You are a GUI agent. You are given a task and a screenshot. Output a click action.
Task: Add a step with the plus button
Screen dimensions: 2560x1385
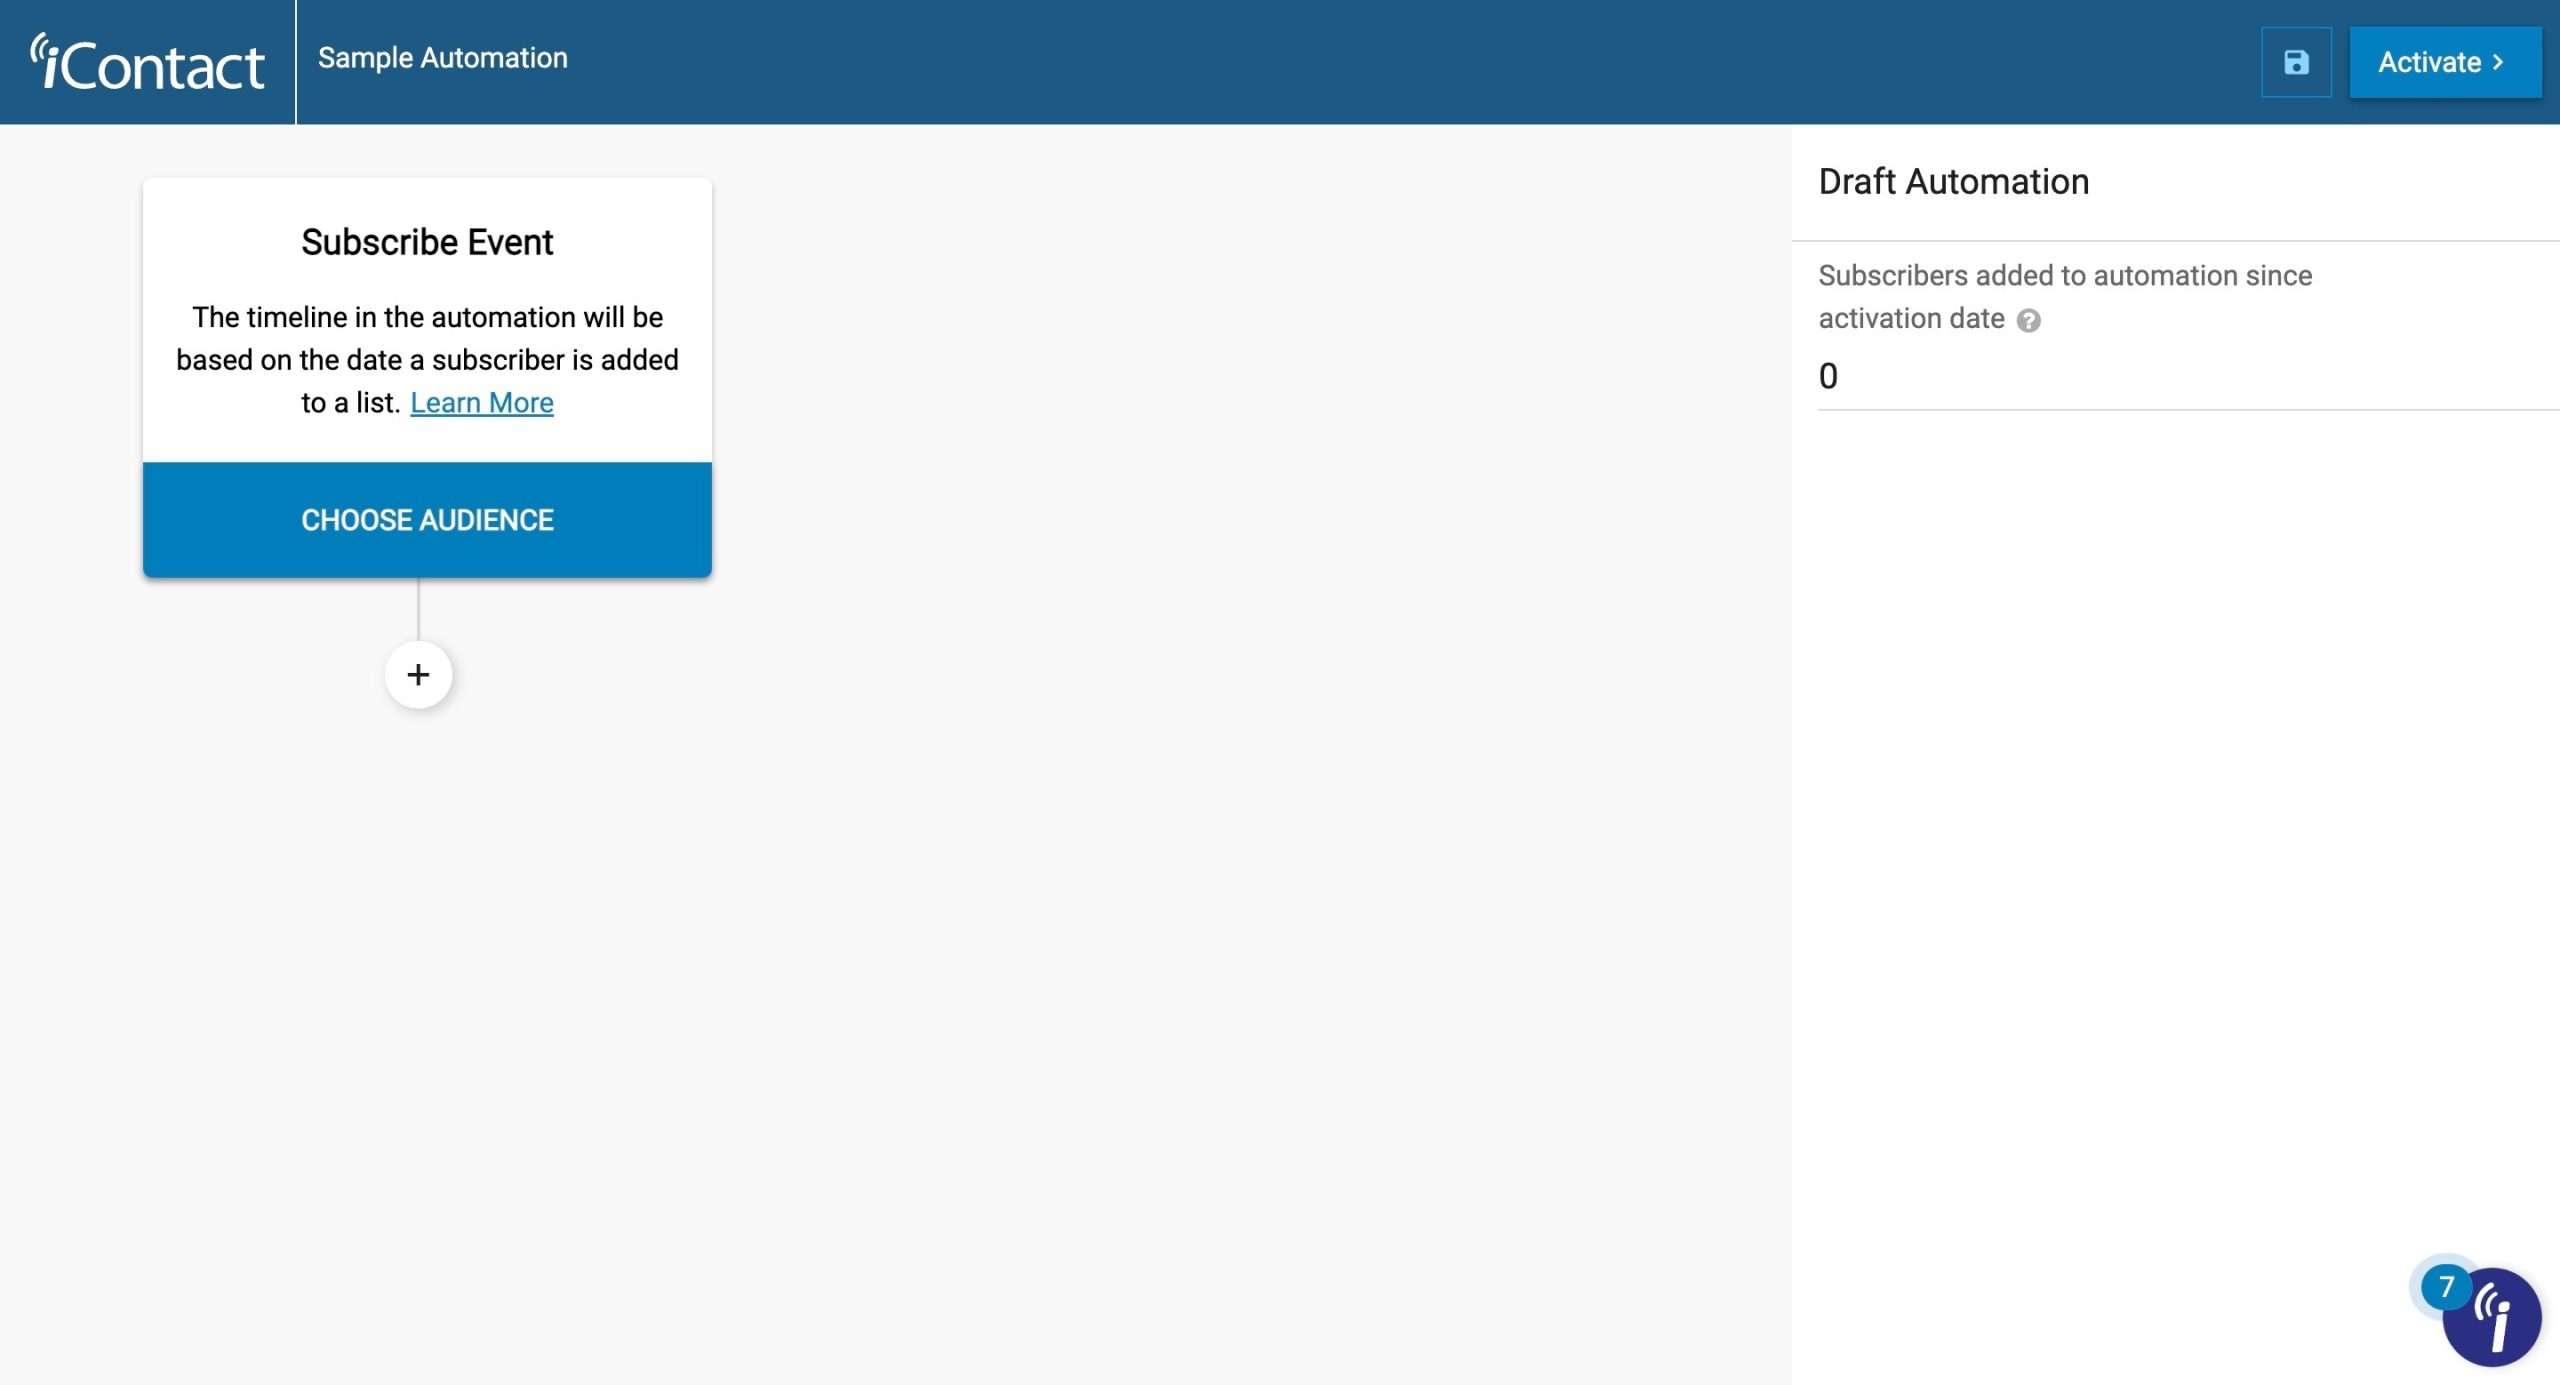pos(418,675)
